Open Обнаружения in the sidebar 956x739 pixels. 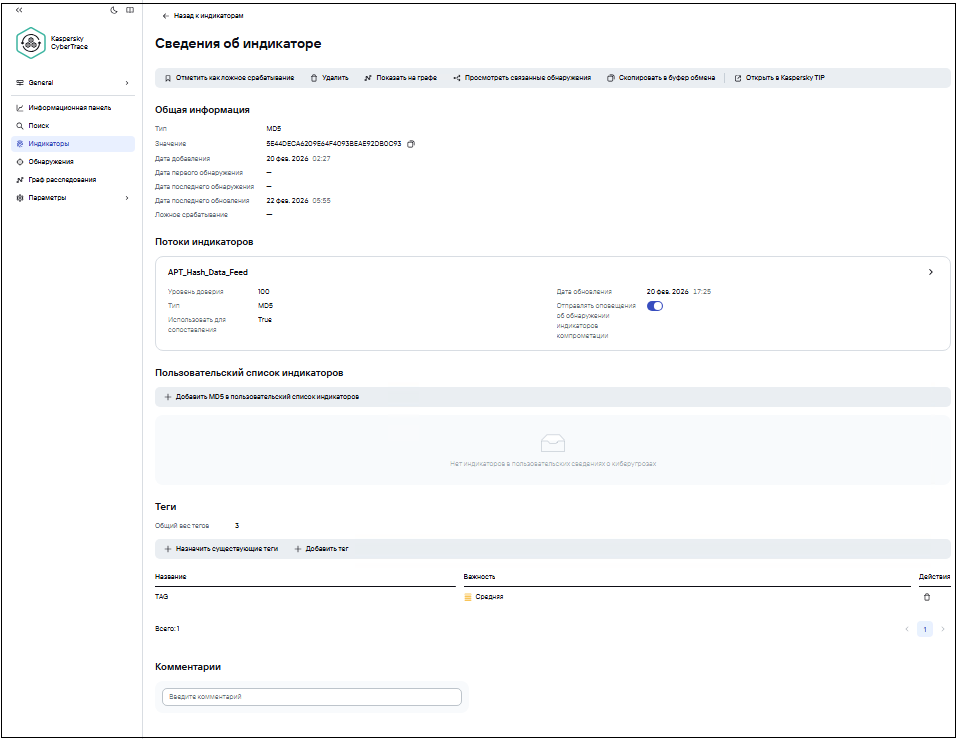click(x=73, y=162)
